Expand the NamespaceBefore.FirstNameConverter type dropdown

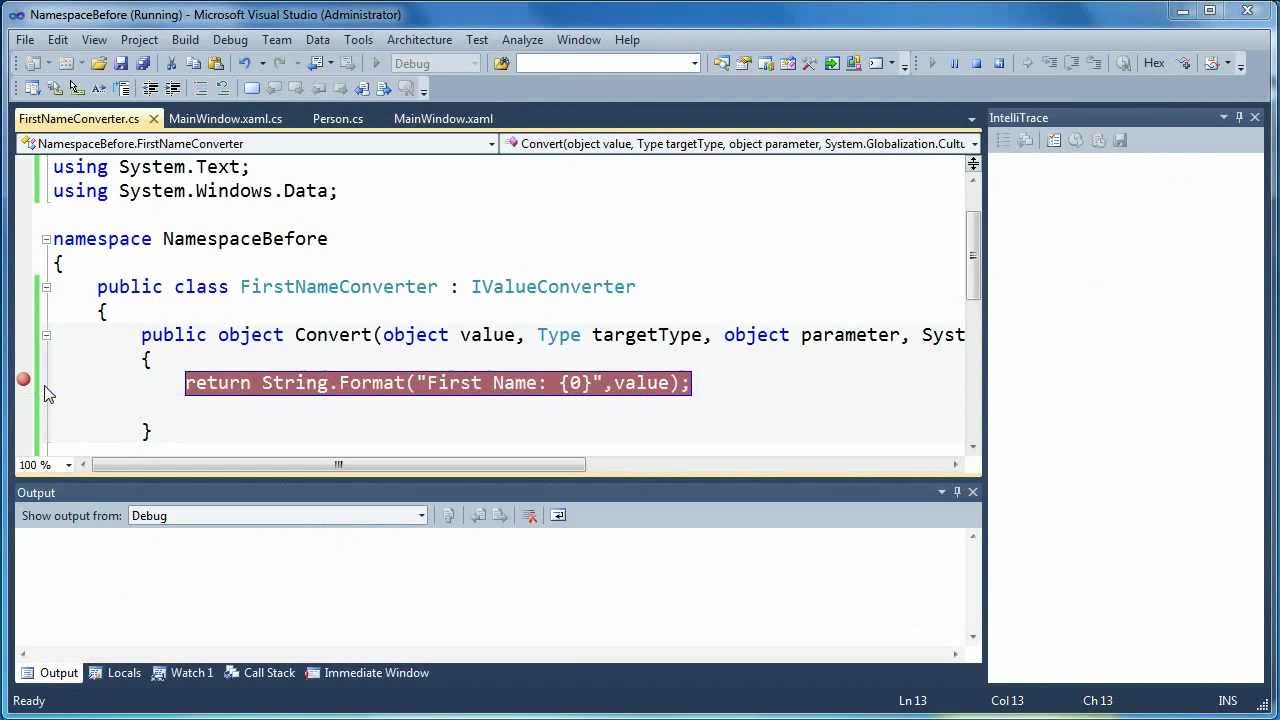pyautogui.click(x=491, y=144)
